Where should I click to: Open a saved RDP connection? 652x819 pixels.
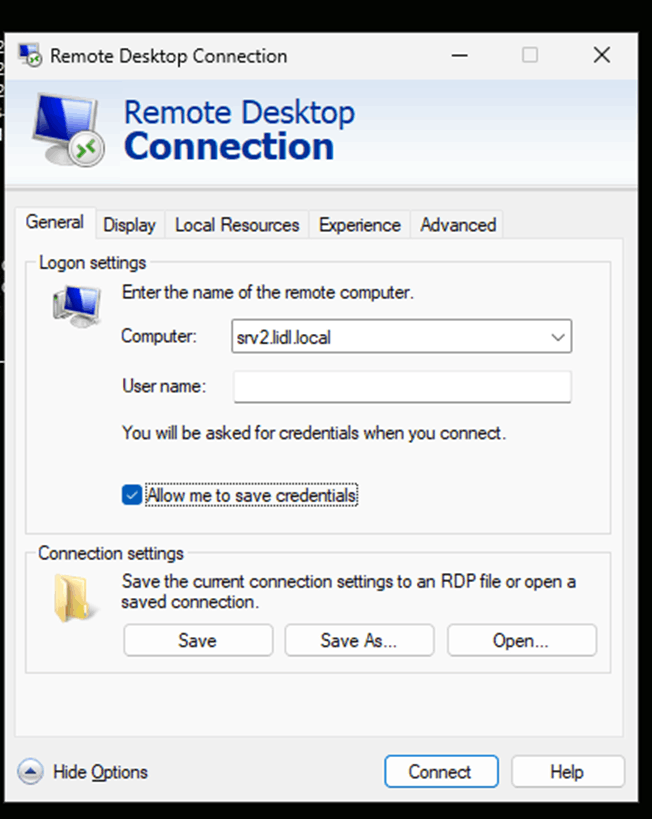tap(521, 640)
